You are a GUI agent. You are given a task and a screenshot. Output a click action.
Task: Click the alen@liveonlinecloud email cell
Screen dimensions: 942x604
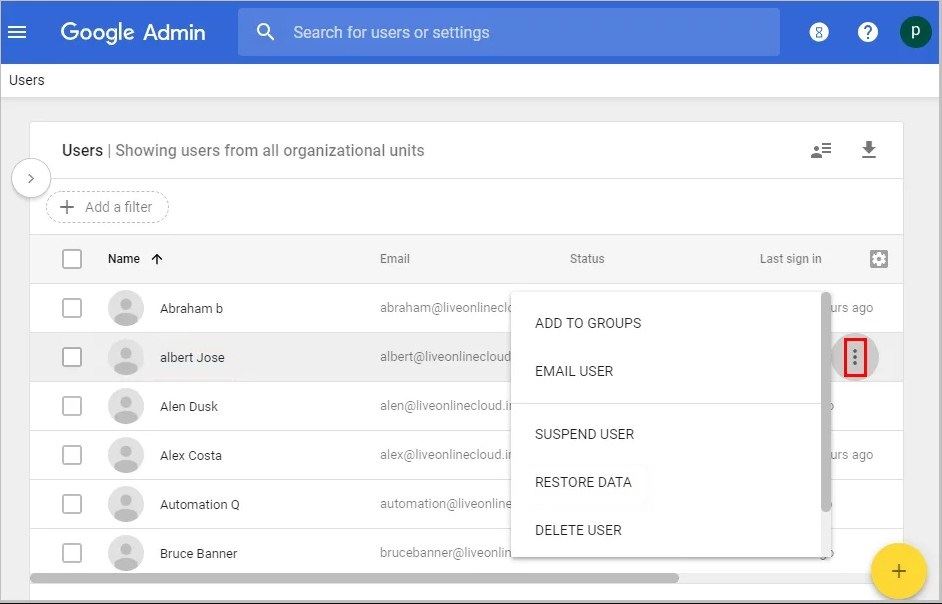pyautogui.click(x=445, y=406)
